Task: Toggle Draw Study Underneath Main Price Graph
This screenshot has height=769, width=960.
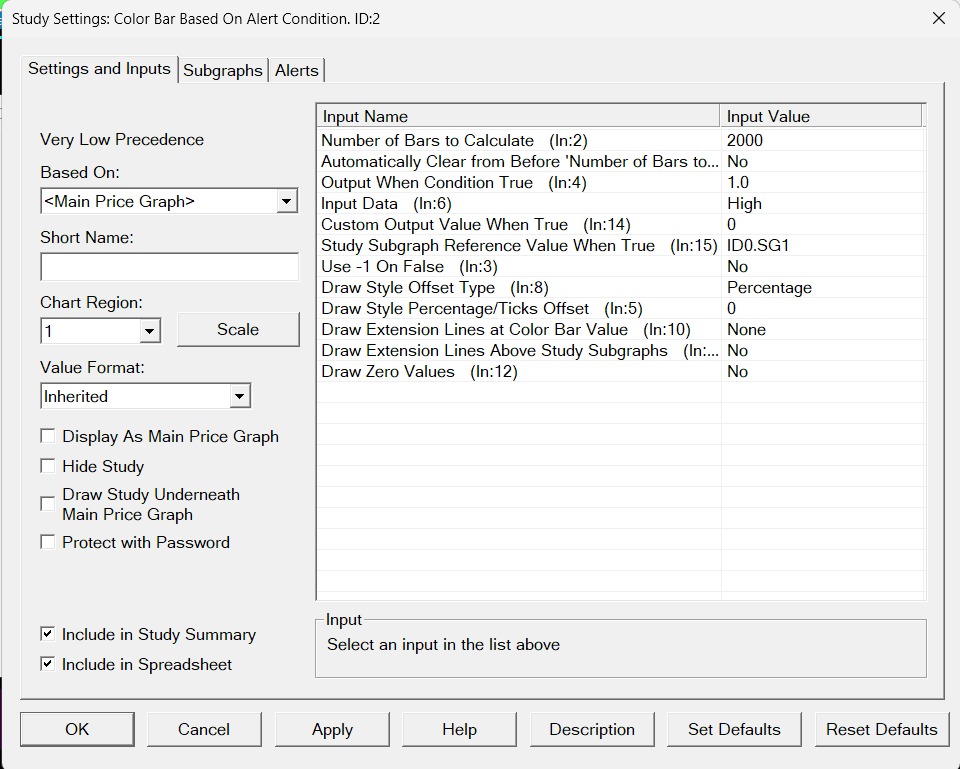Action: [x=48, y=504]
